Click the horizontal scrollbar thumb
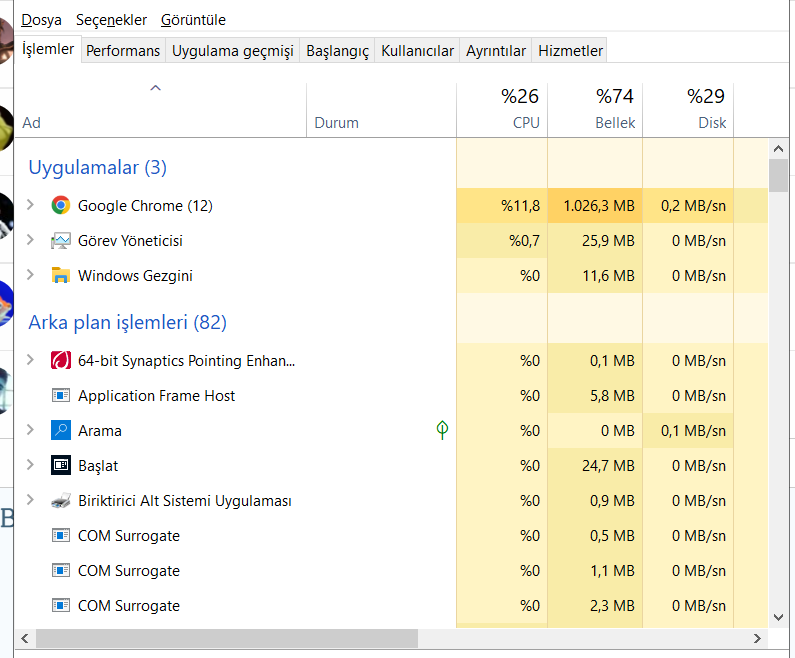The image size is (795, 658). (225, 638)
